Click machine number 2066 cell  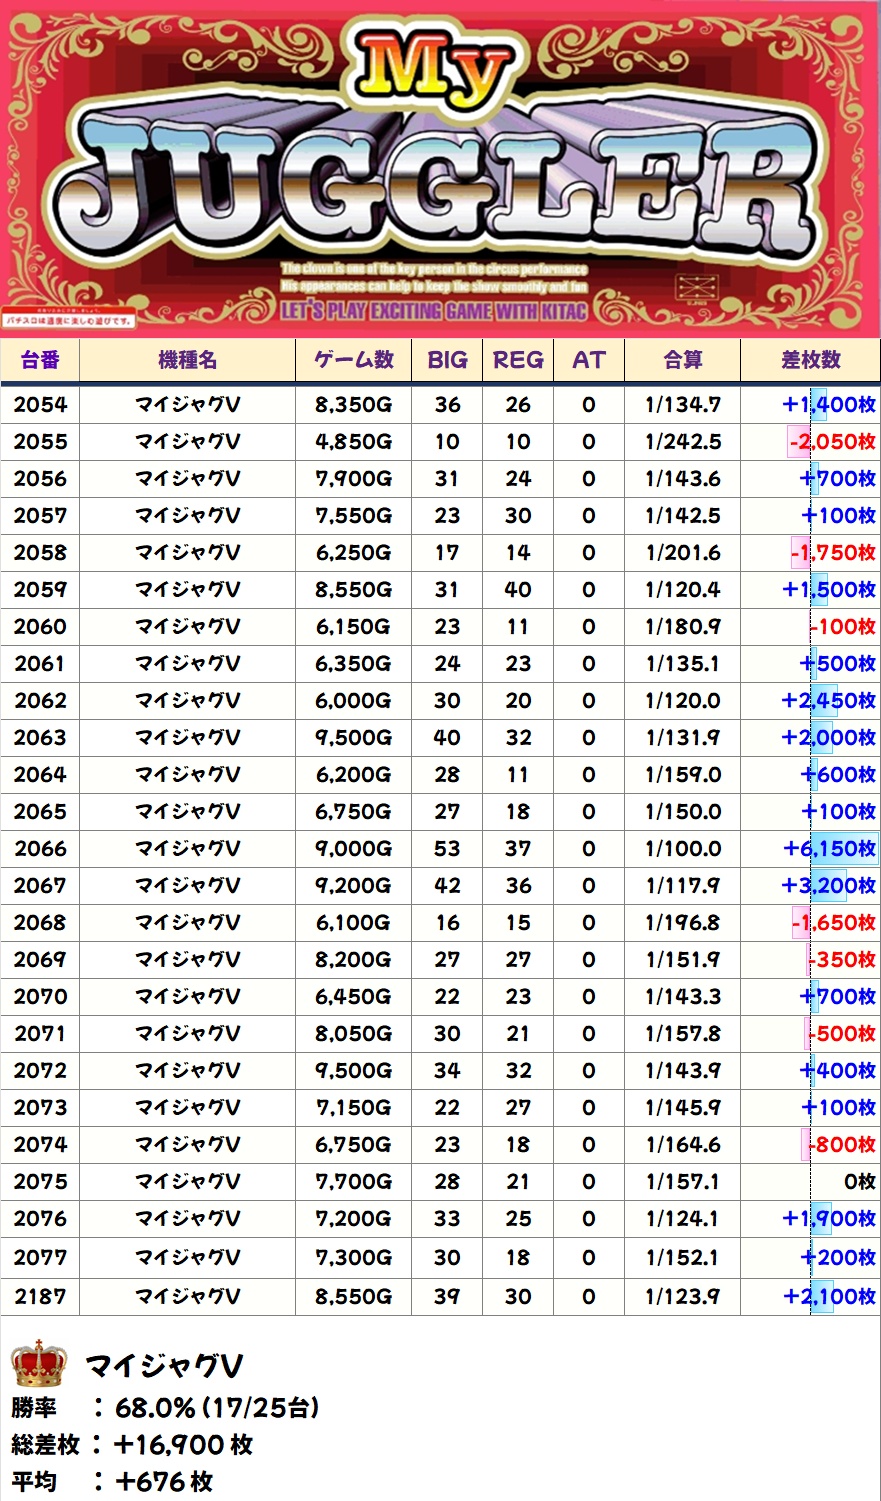(40, 849)
